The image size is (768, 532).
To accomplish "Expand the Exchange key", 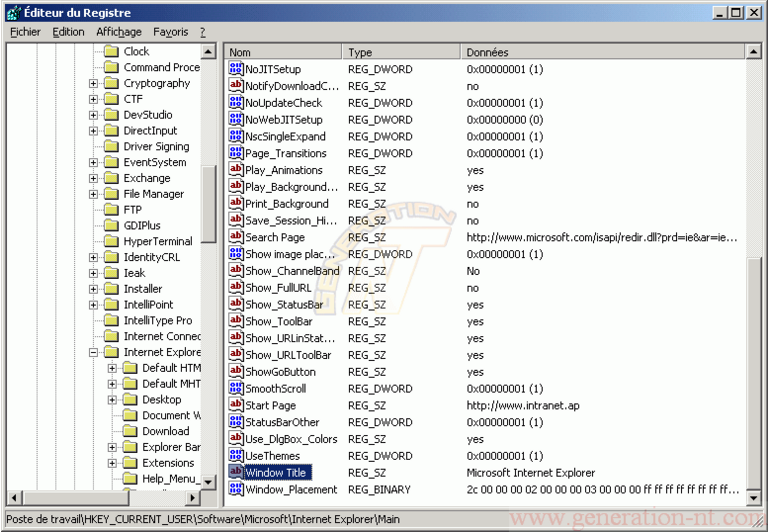I will [93, 178].
